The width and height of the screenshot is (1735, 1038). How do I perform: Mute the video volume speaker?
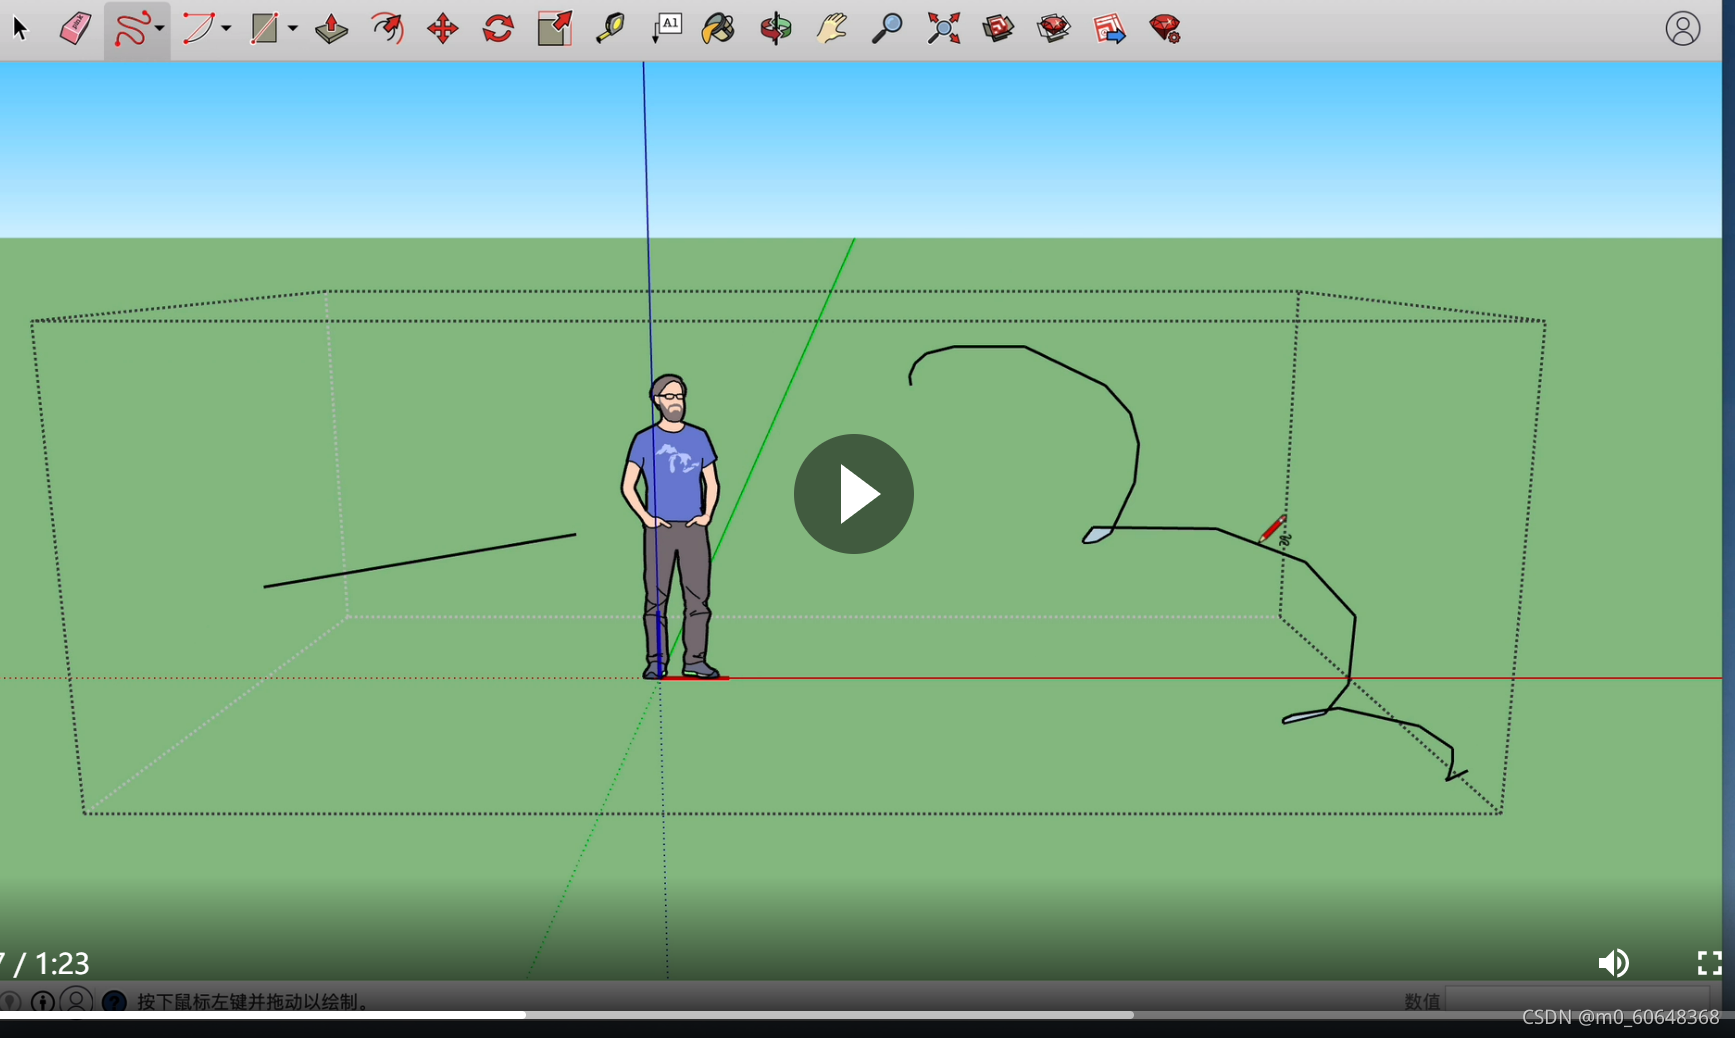1613,963
